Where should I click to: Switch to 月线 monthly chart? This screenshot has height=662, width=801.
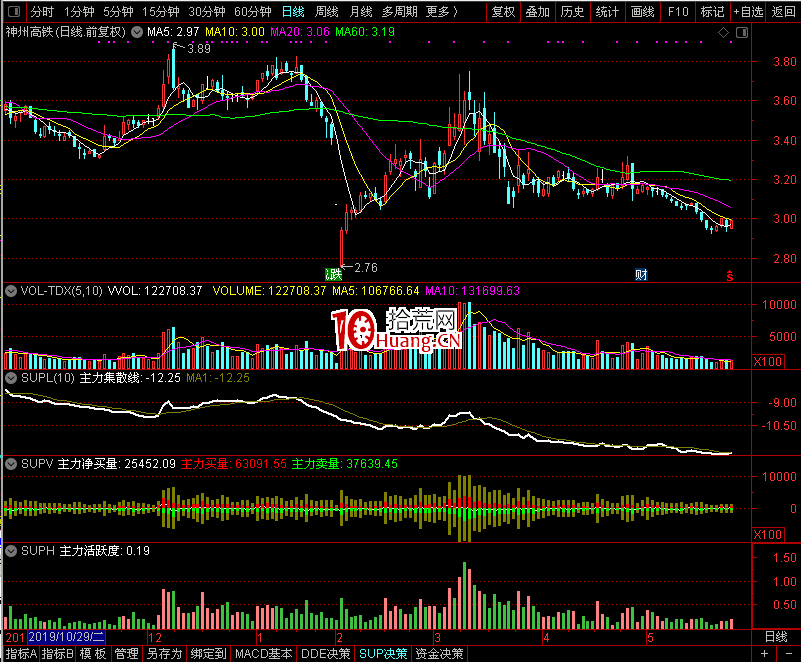pos(360,11)
